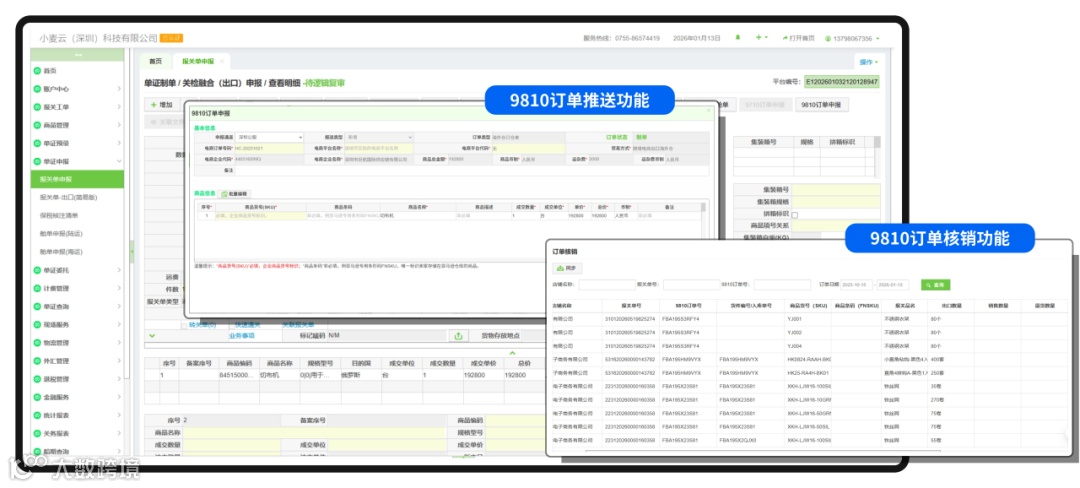Click the 平台编号 field E1202601032120128947
Viewport: 1080px width, 488px height.
pyautogui.click(x=842, y=82)
